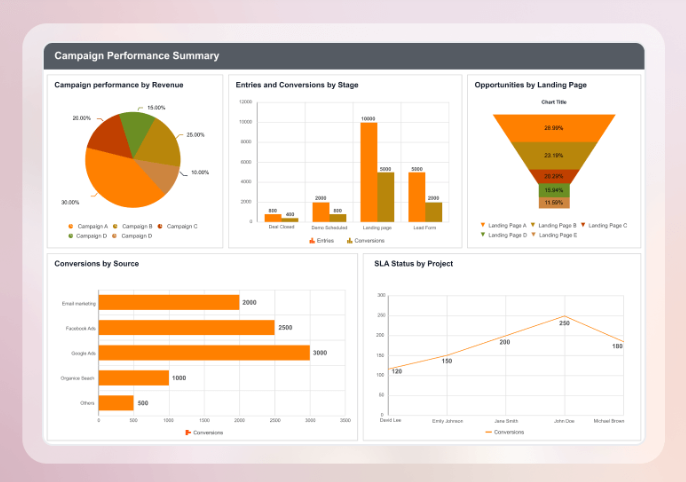Click the Campaign C legend marker

coord(160,227)
